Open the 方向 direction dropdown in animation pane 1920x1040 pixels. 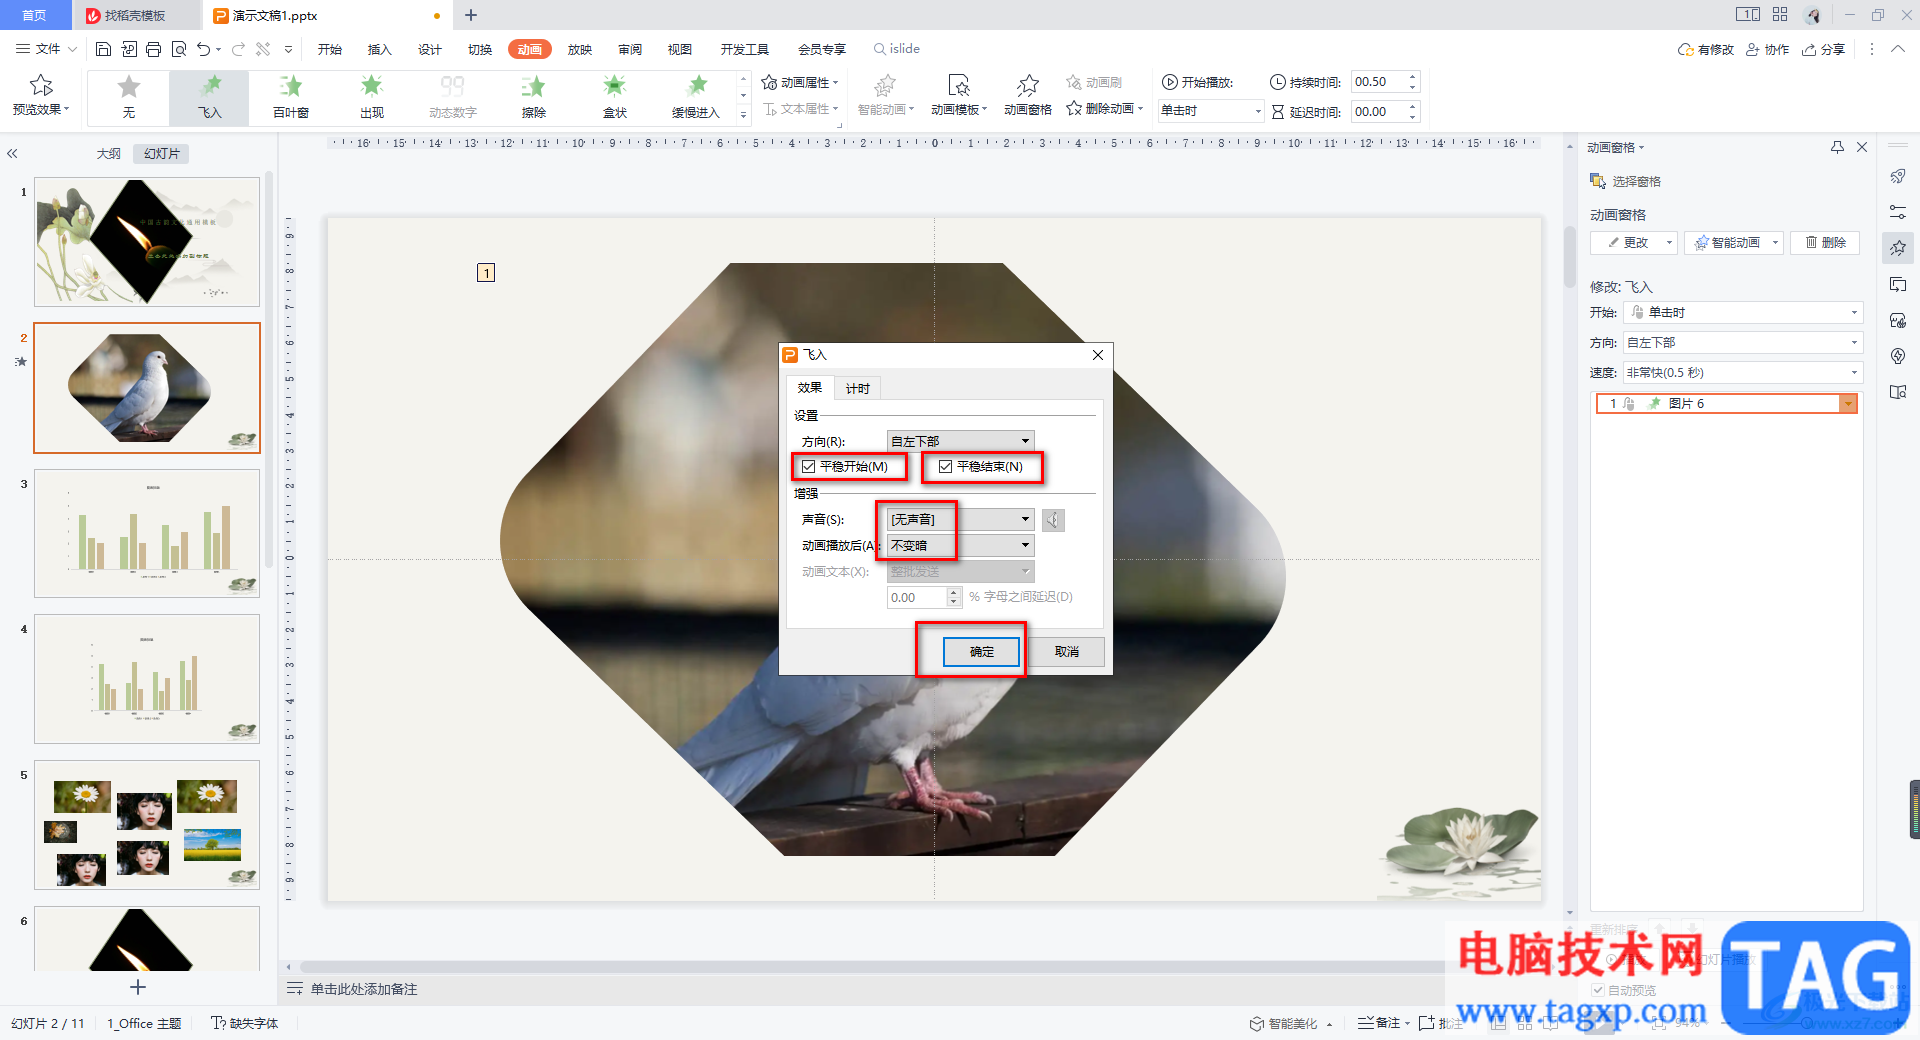(1742, 343)
